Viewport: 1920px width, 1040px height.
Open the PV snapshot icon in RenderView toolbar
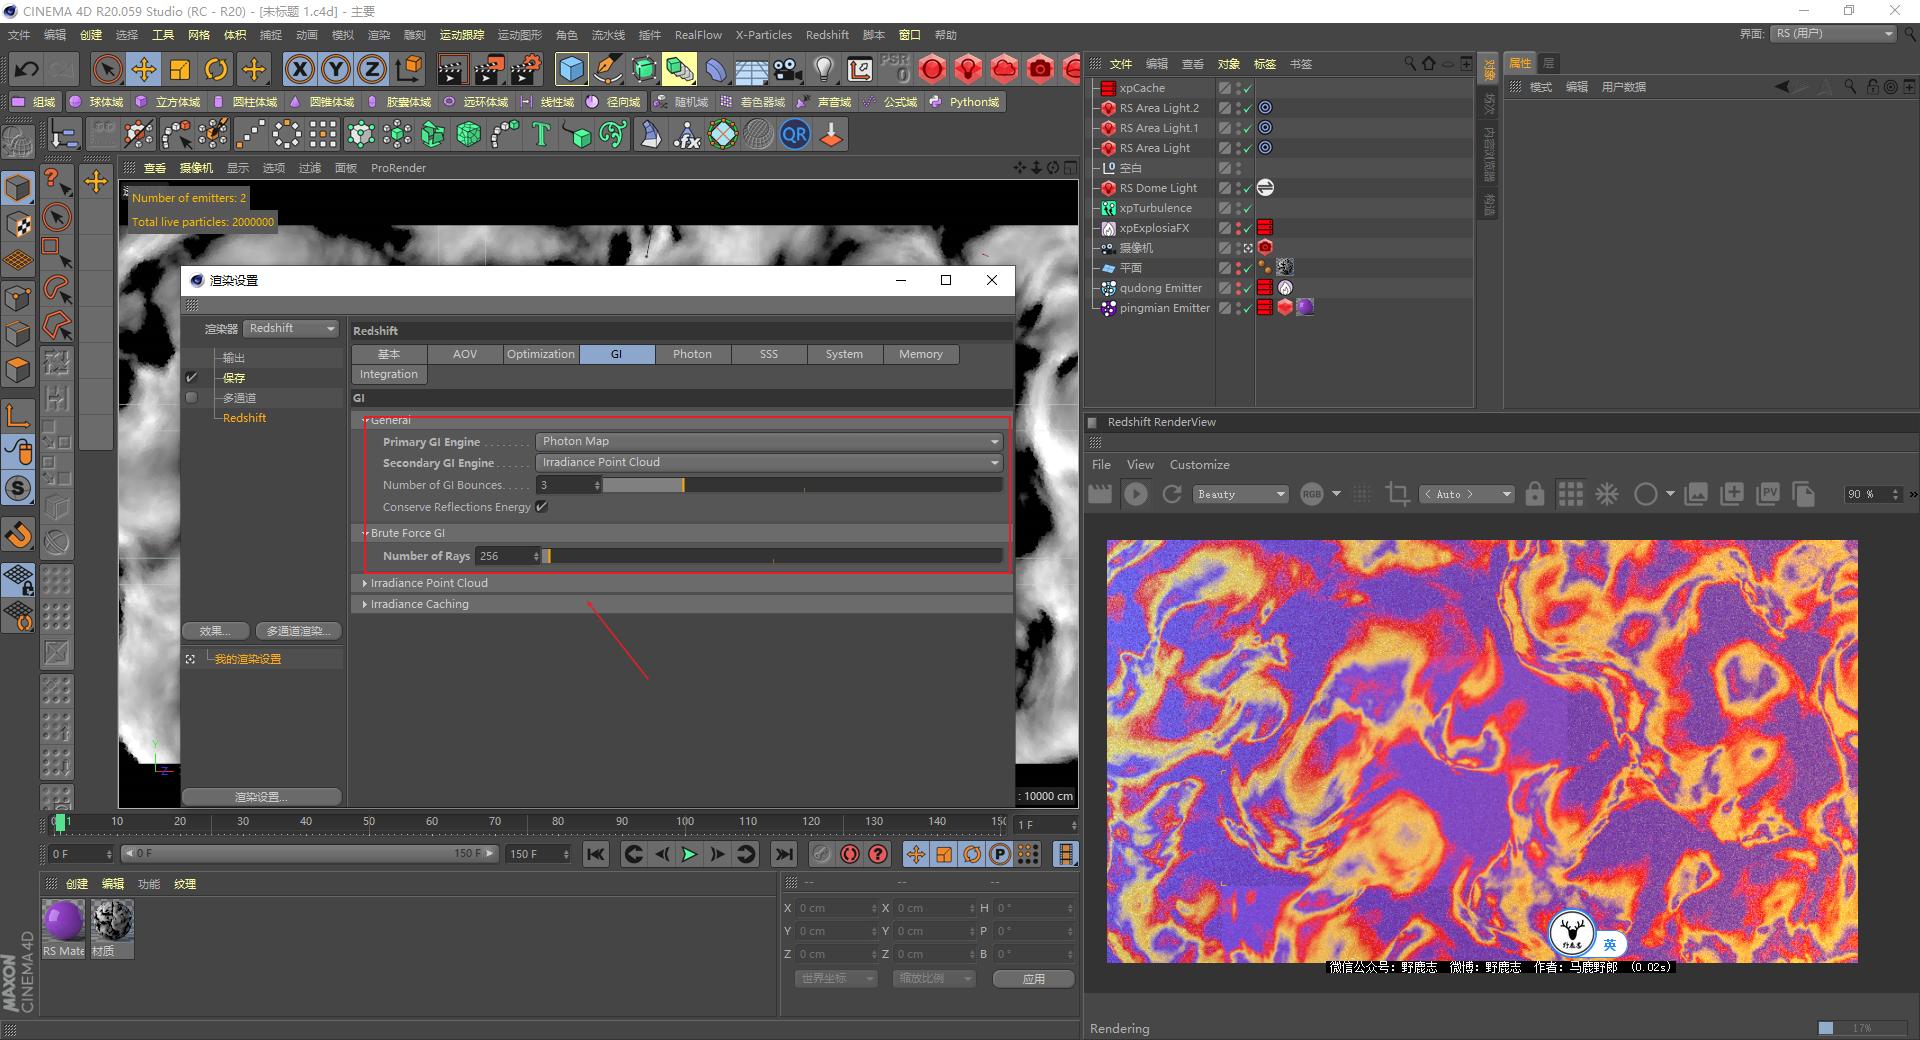[1768, 494]
